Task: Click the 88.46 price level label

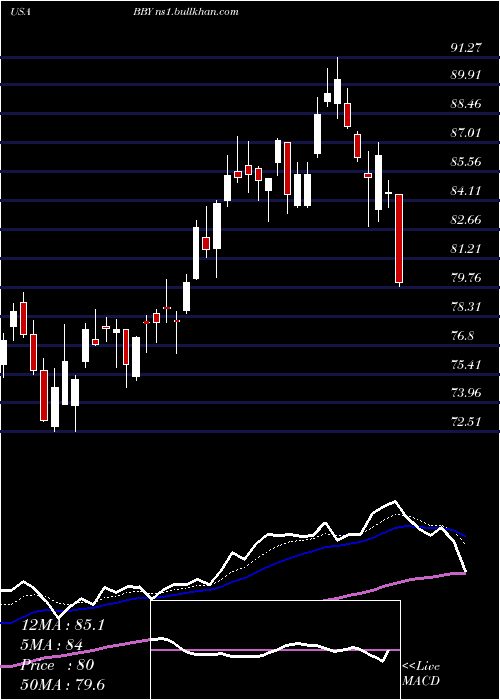Action: pyautogui.click(x=467, y=104)
